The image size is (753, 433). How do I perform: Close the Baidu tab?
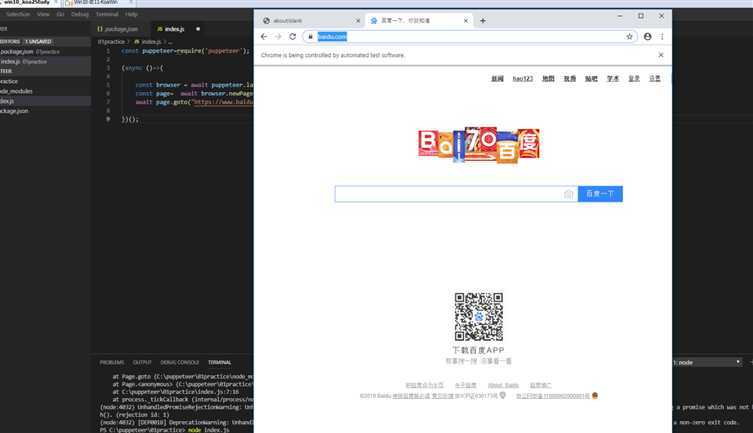[465, 21]
